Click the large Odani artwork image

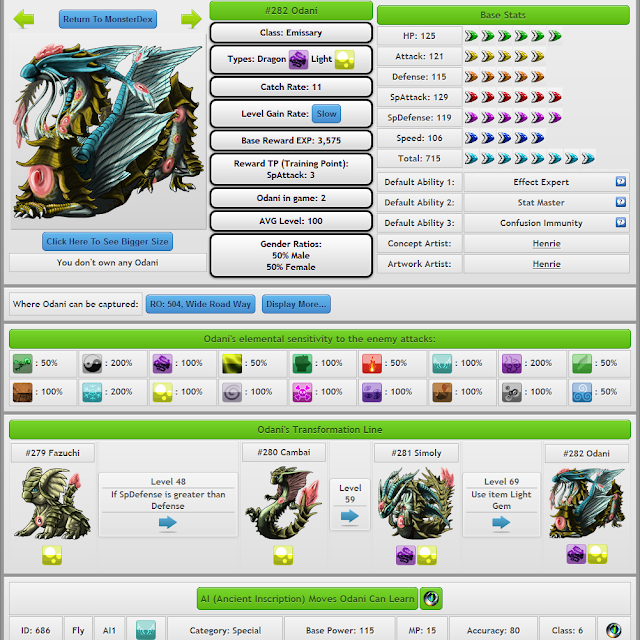pos(108,131)
